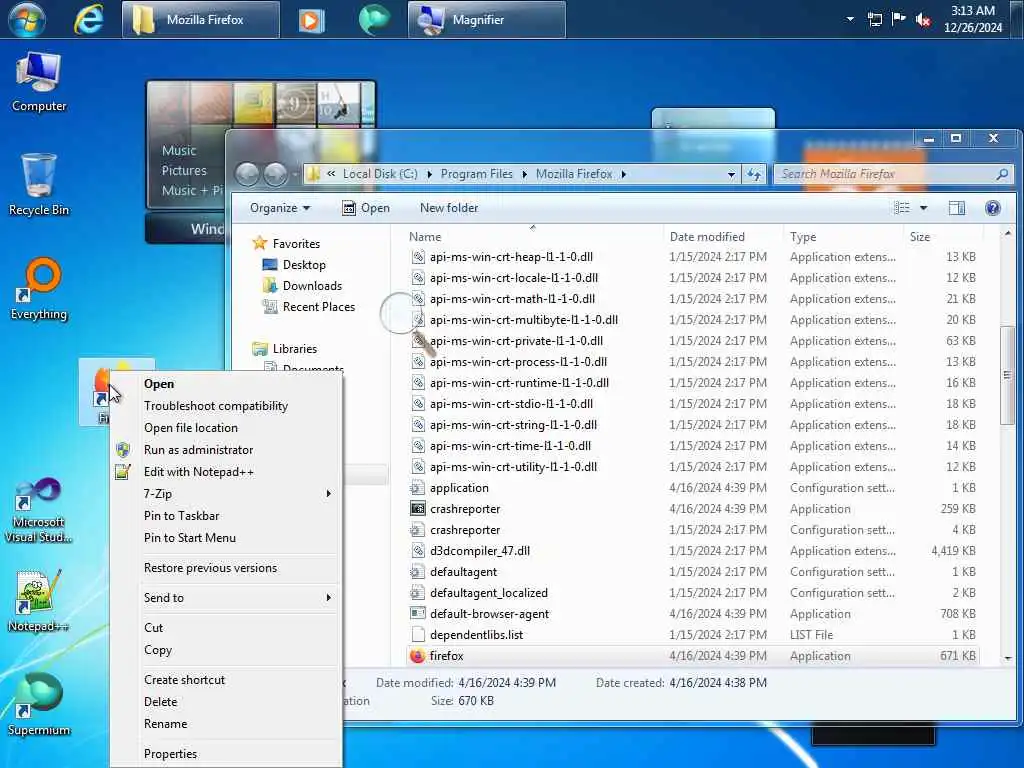Expand the 7-Zip submenu
Image resolution: width=1024 pixels, height=768 pixels.
pos(226,494)
